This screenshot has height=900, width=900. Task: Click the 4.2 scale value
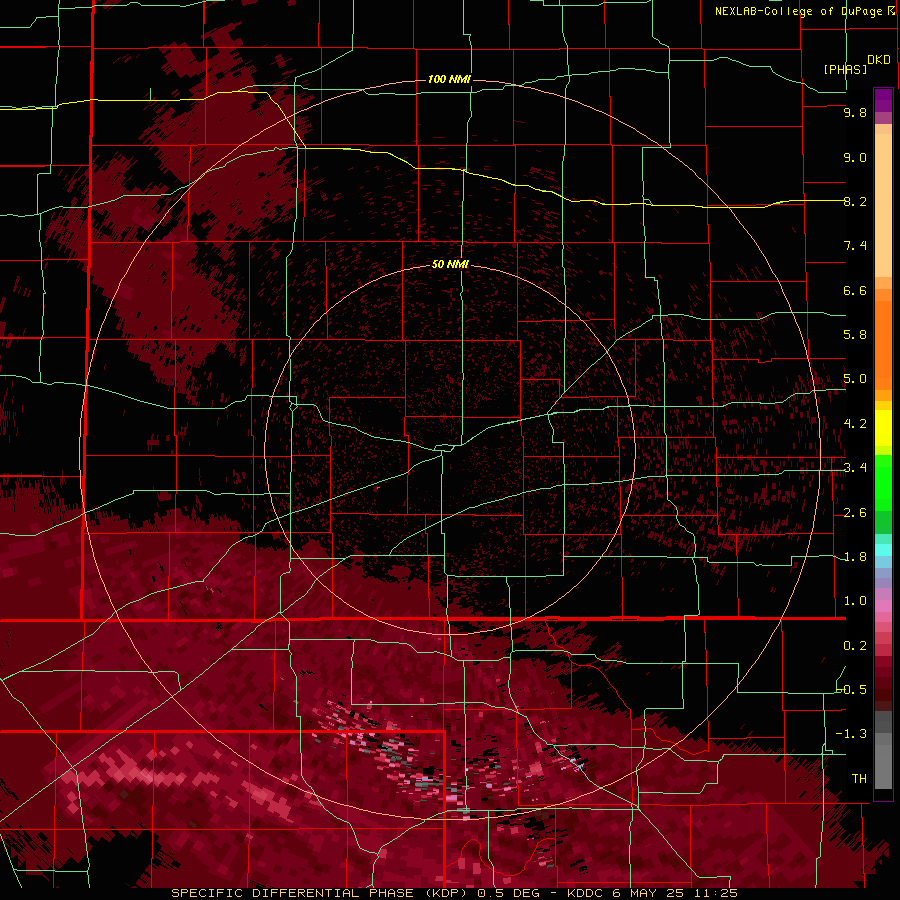(855, 424)
